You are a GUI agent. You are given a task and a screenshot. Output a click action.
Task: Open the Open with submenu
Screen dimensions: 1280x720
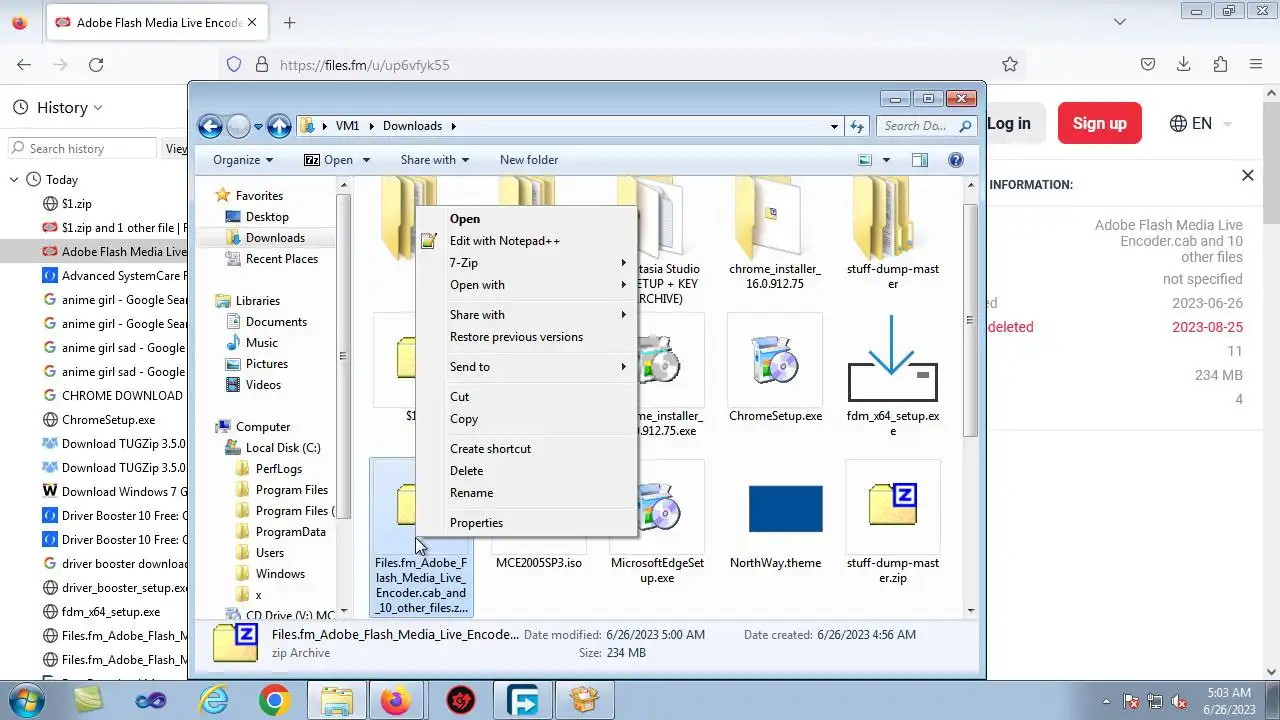click(x=526, y=285)
